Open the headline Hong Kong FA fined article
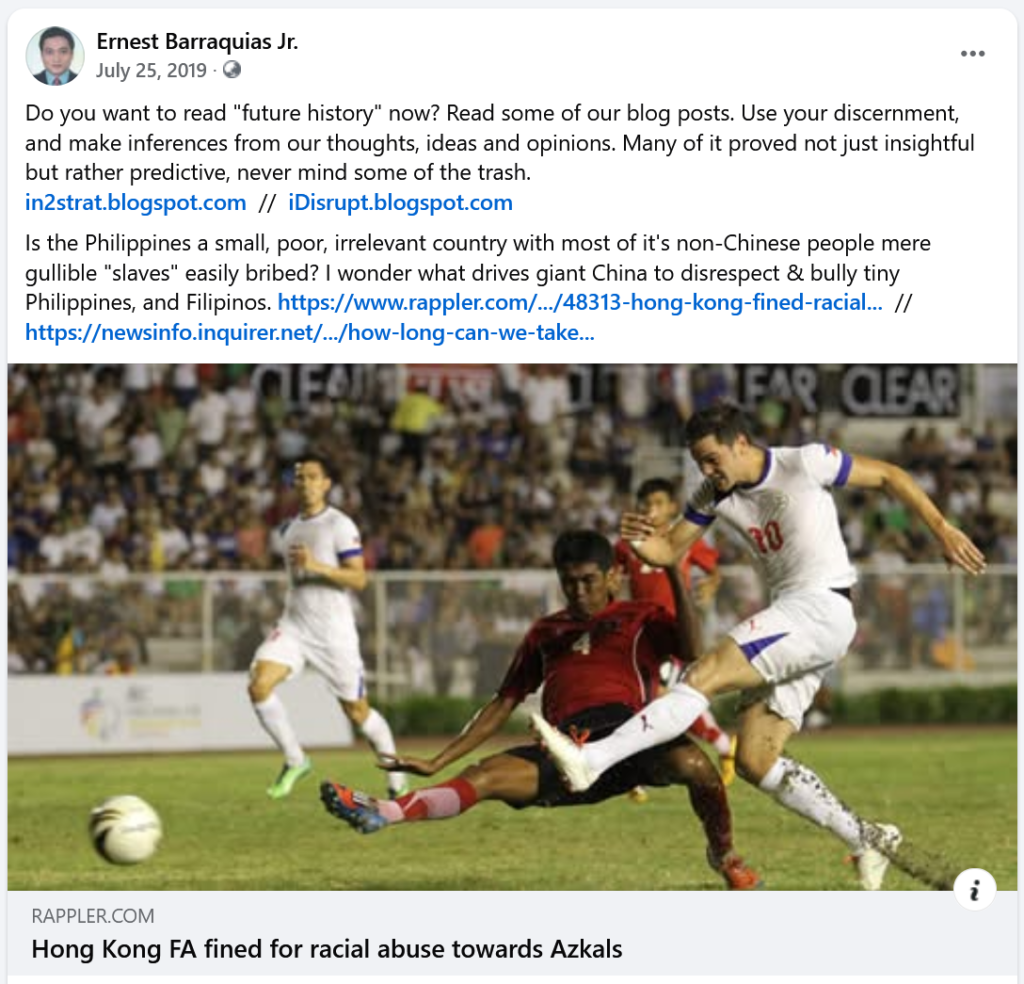Screen dimensions: 1024x984 [327, 949]
